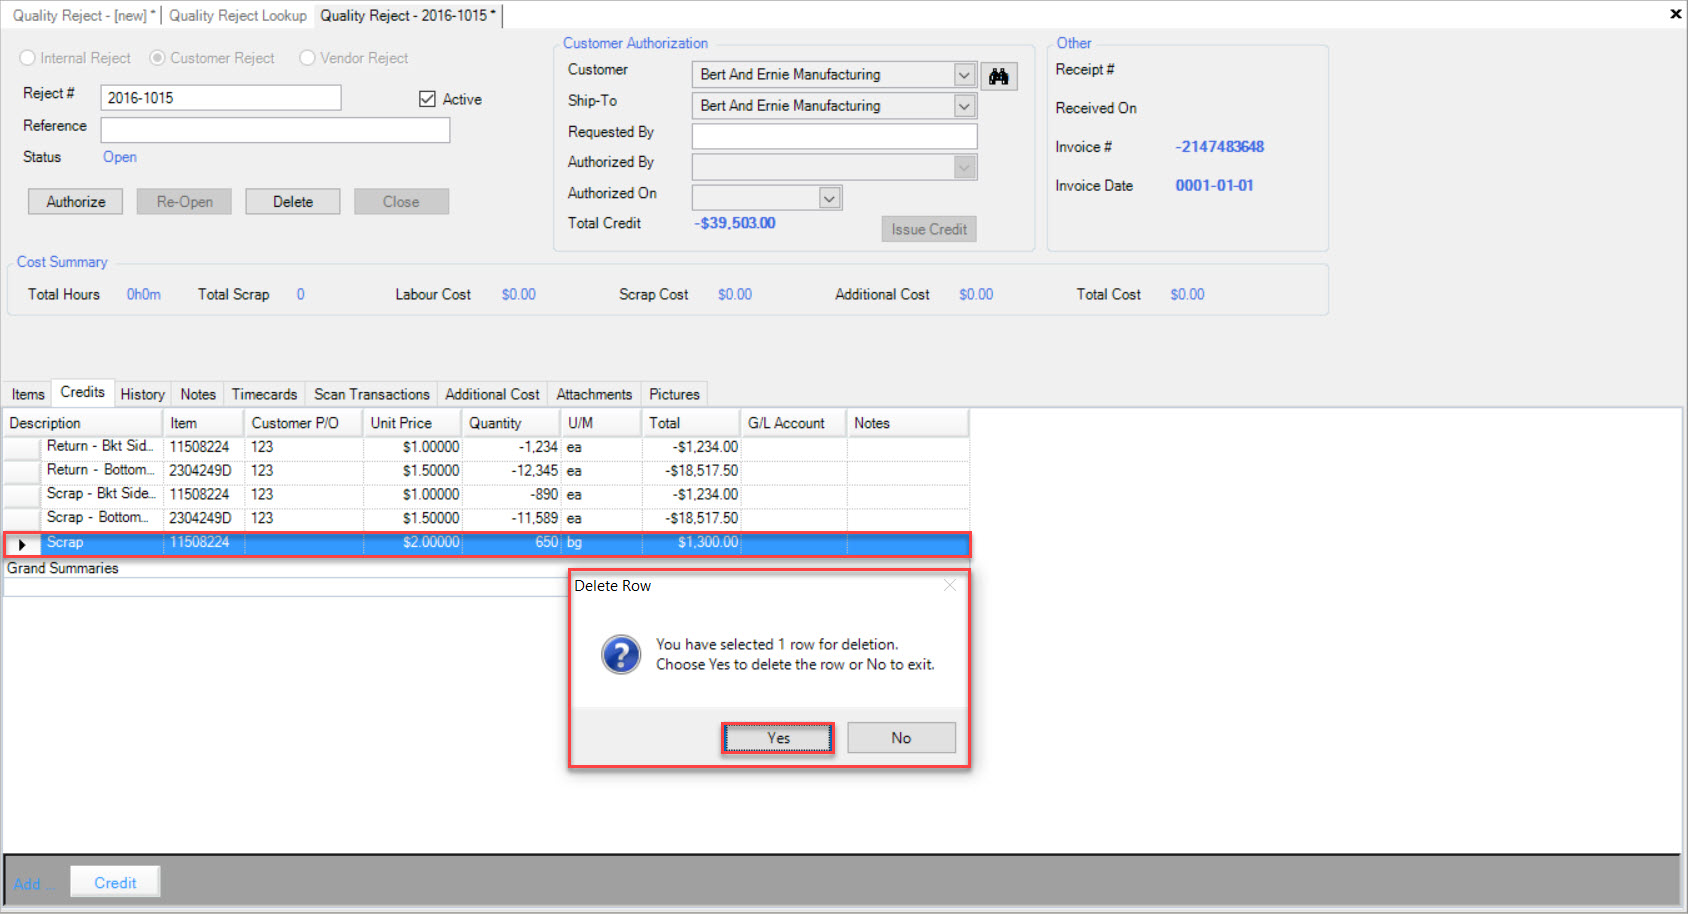Click the Total Credit value '-$39,503.00'
1688x914 pixels.
click(735, 223)
